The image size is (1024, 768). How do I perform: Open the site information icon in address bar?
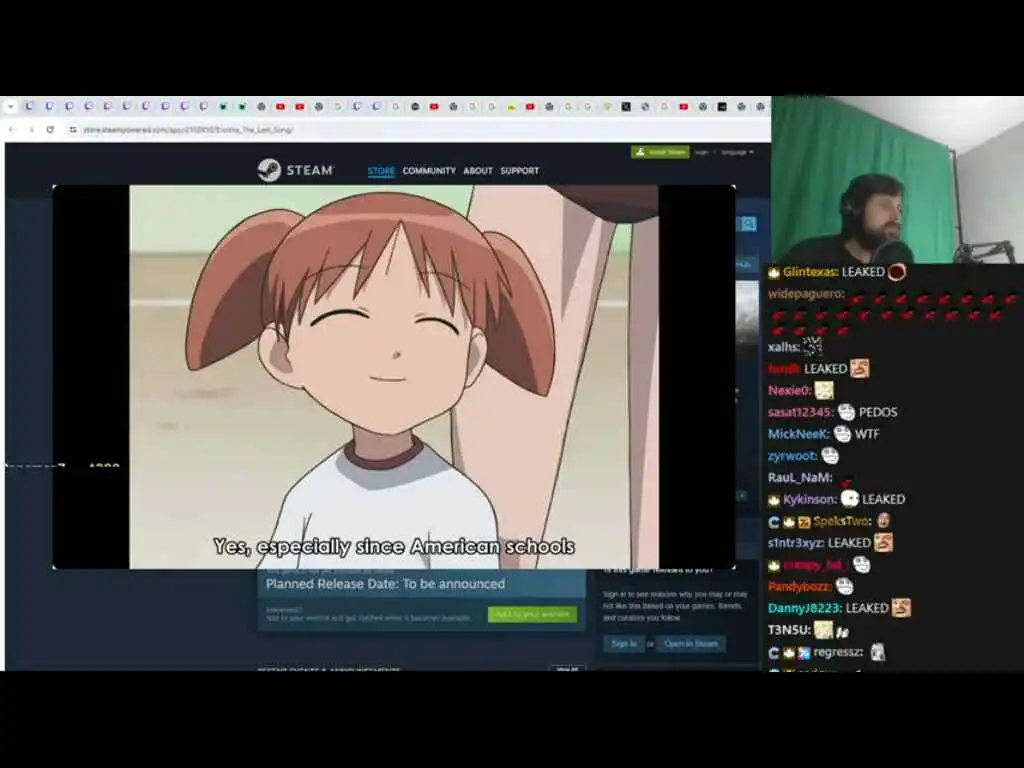coord(72,130)
